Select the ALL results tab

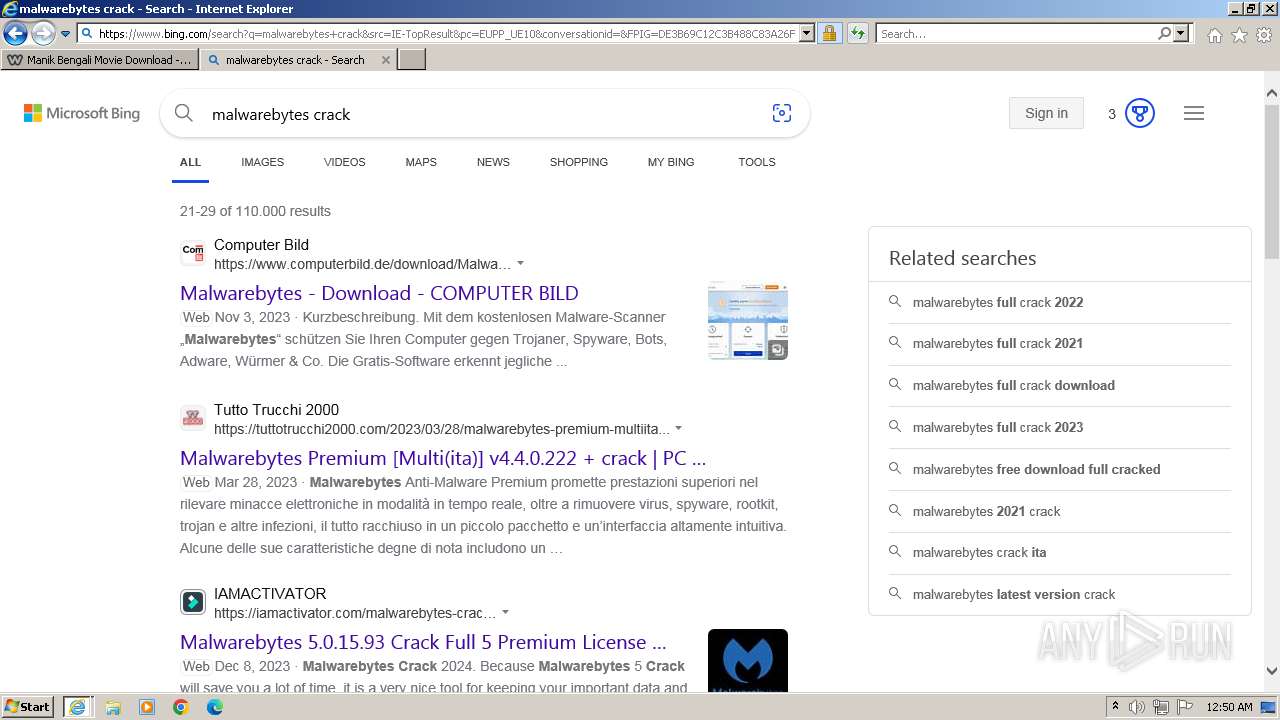pyautogui.click(x=190, y=162)
